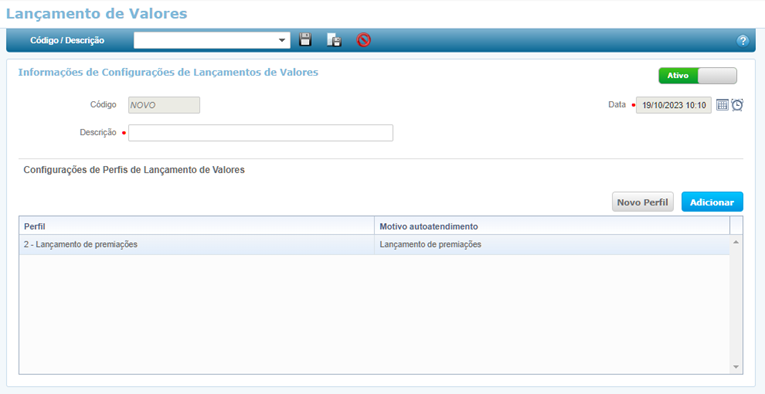Click the clock current time icon
The height and width of the screenshot is (394, 765).
click(737, 105)
